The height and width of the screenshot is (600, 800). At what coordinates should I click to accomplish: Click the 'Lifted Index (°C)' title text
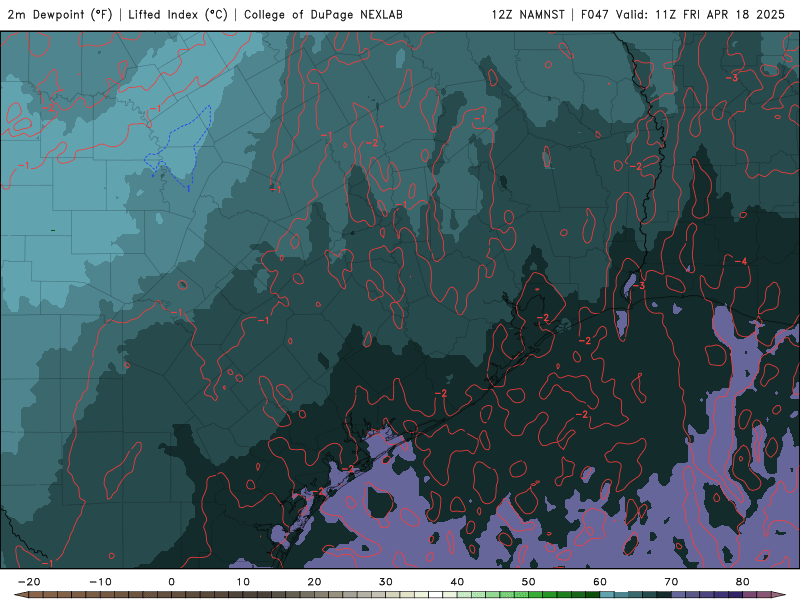(178, 14)
